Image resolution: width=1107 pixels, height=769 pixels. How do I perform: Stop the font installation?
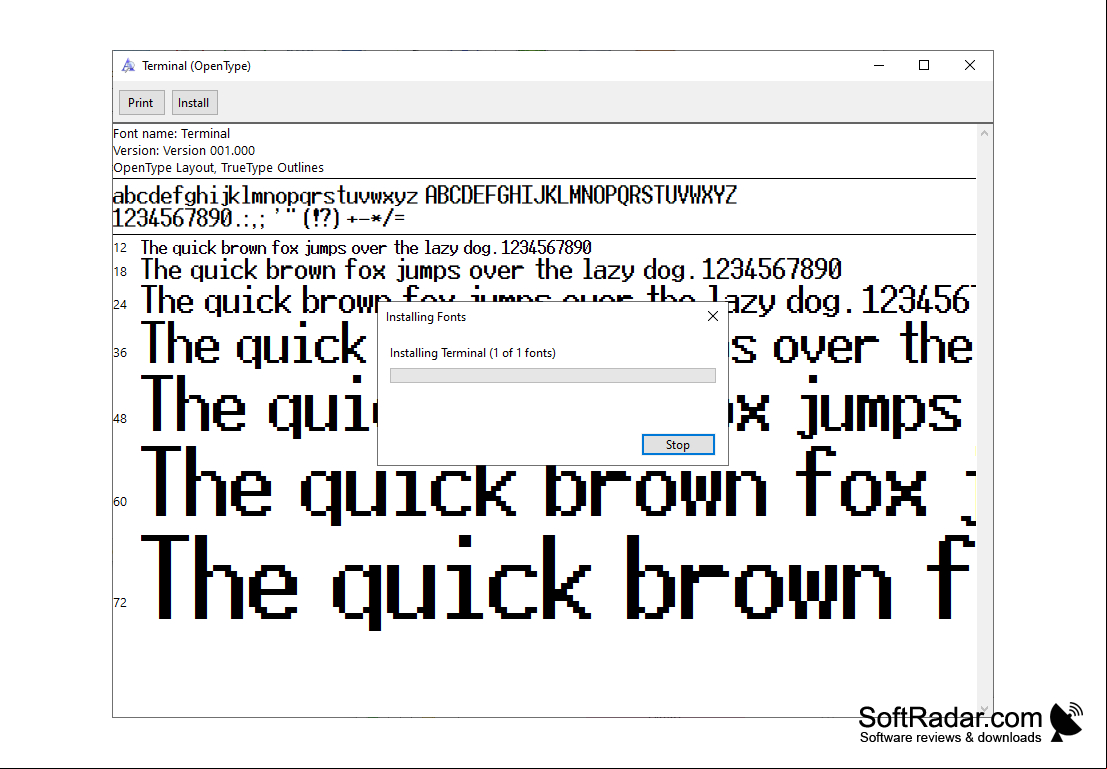coord(678,444)
